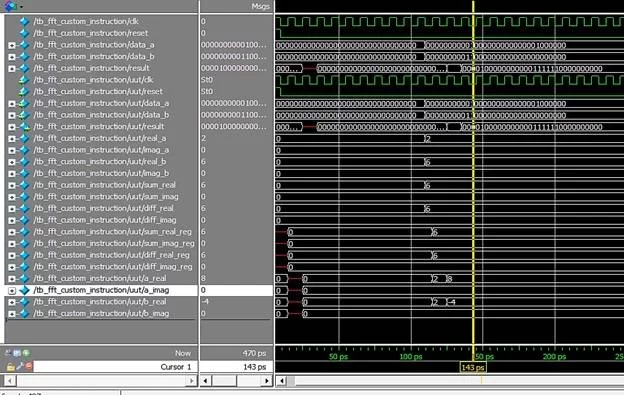Image resolution: width=624 pixels, height=395 pixels.
Task: Click the yellow 143 ps cursor marker
Action: tap(473, 368)
